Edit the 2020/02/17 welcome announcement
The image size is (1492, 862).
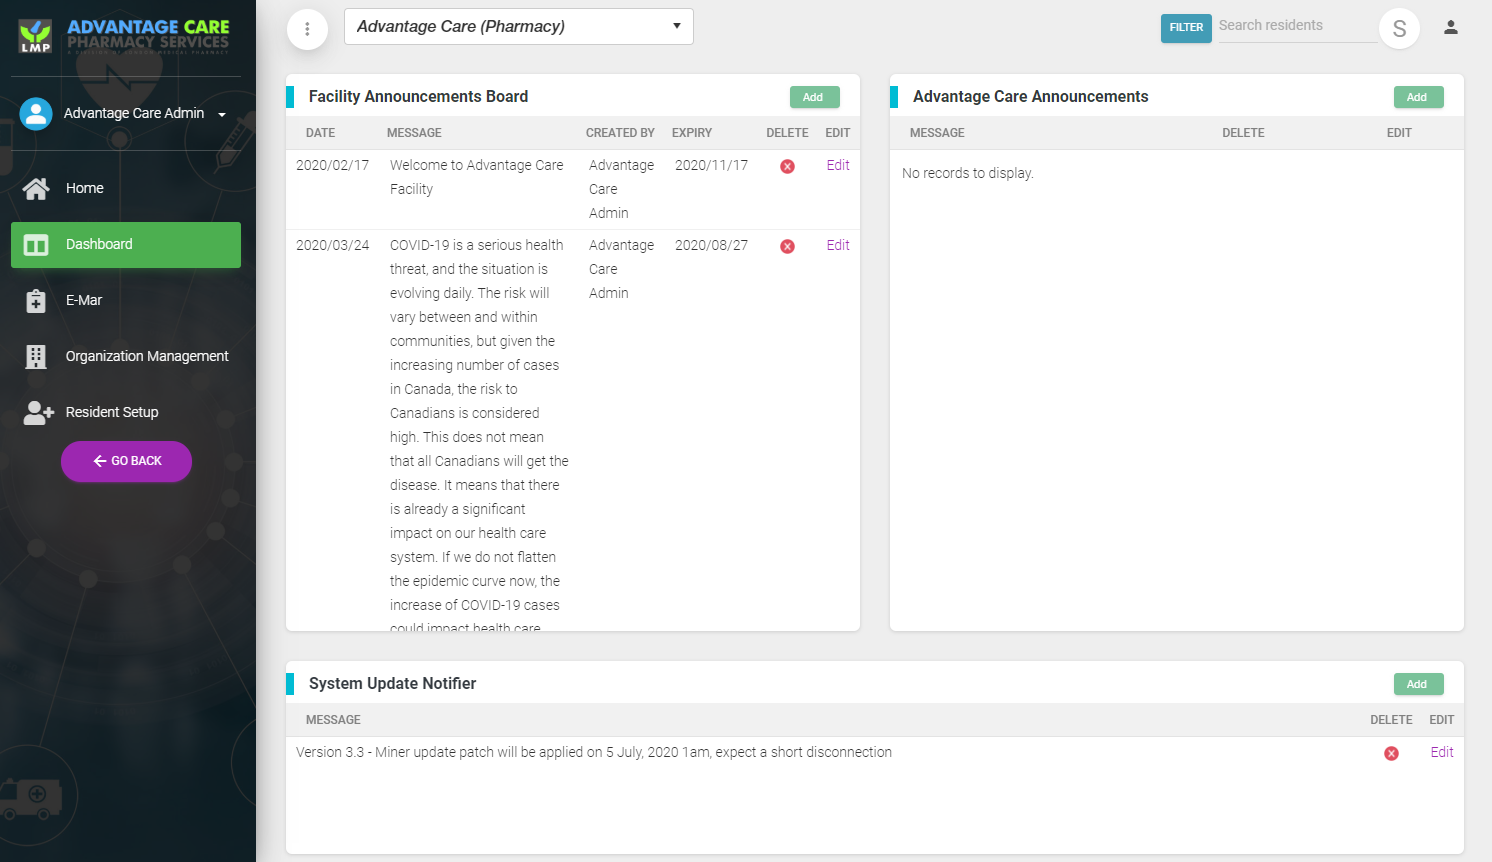838,166
